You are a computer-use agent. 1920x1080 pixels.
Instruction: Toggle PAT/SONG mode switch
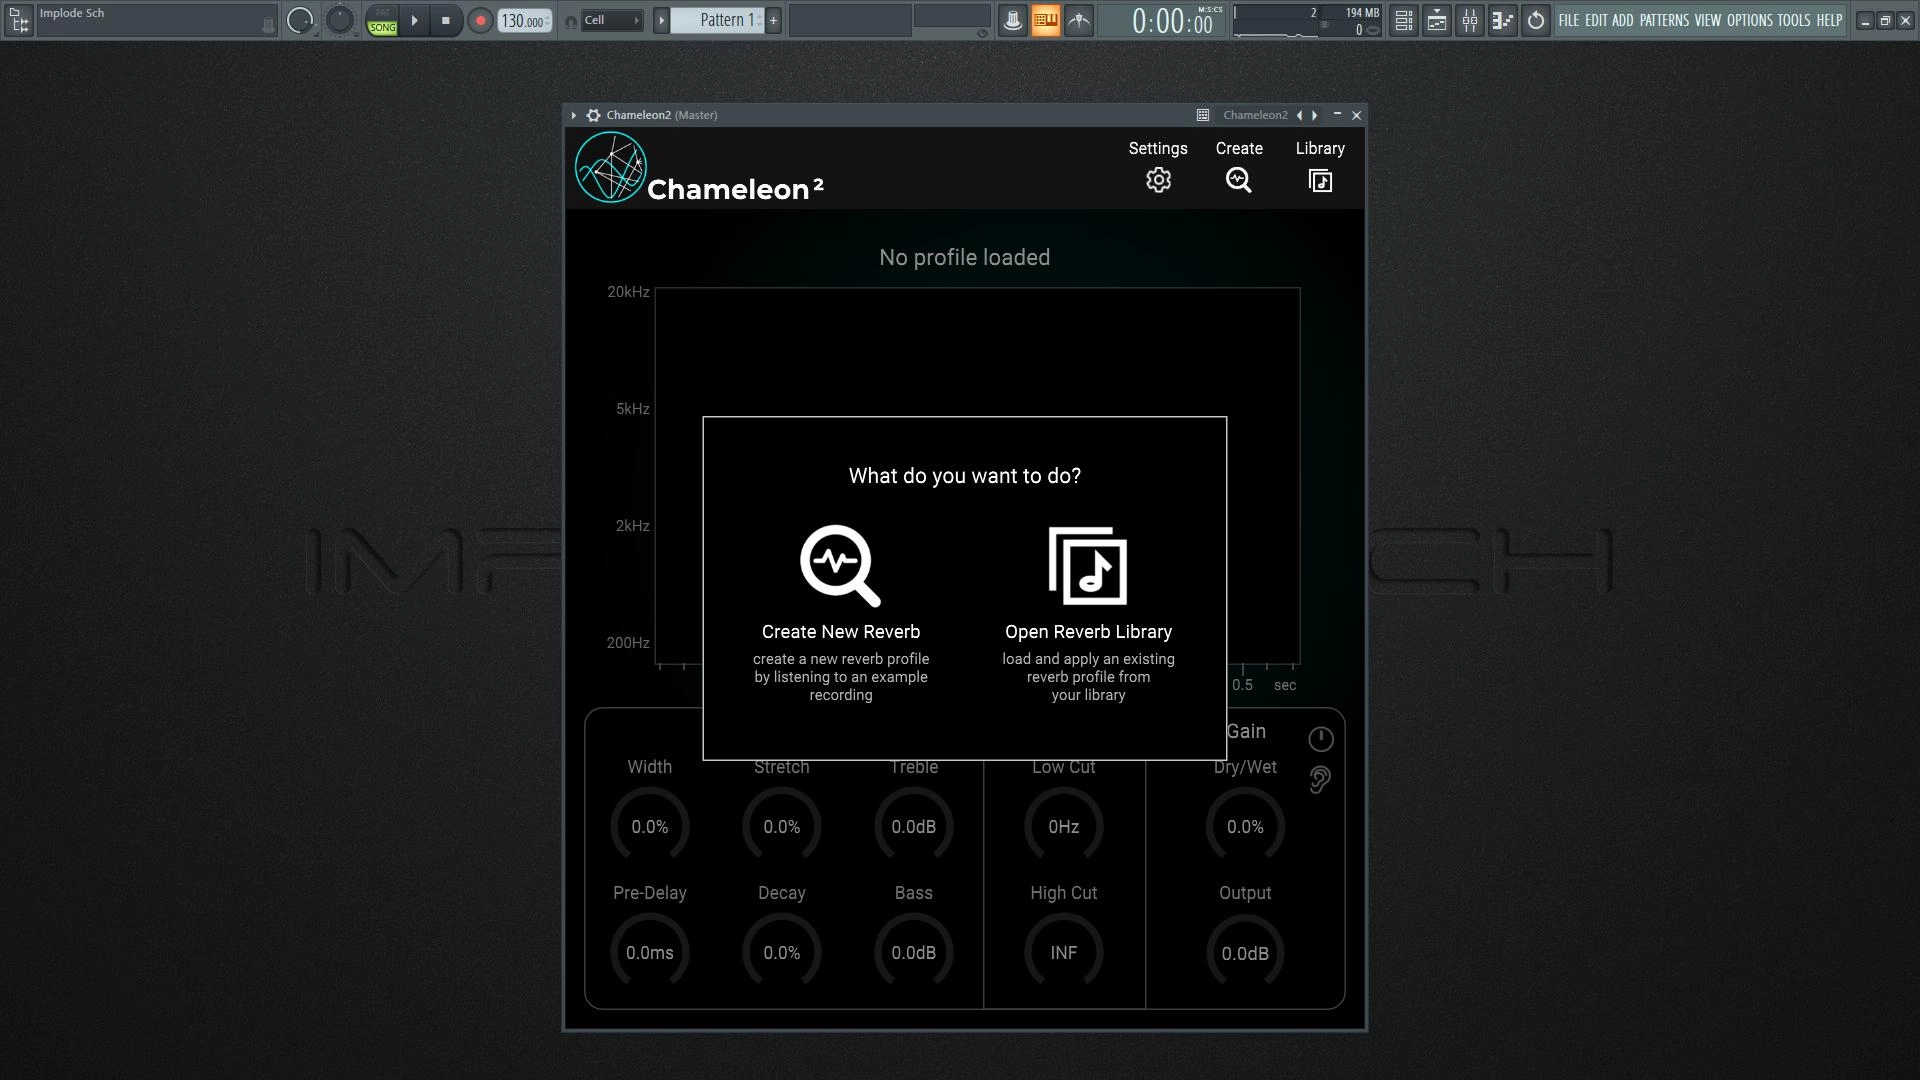tap(382, 20)
